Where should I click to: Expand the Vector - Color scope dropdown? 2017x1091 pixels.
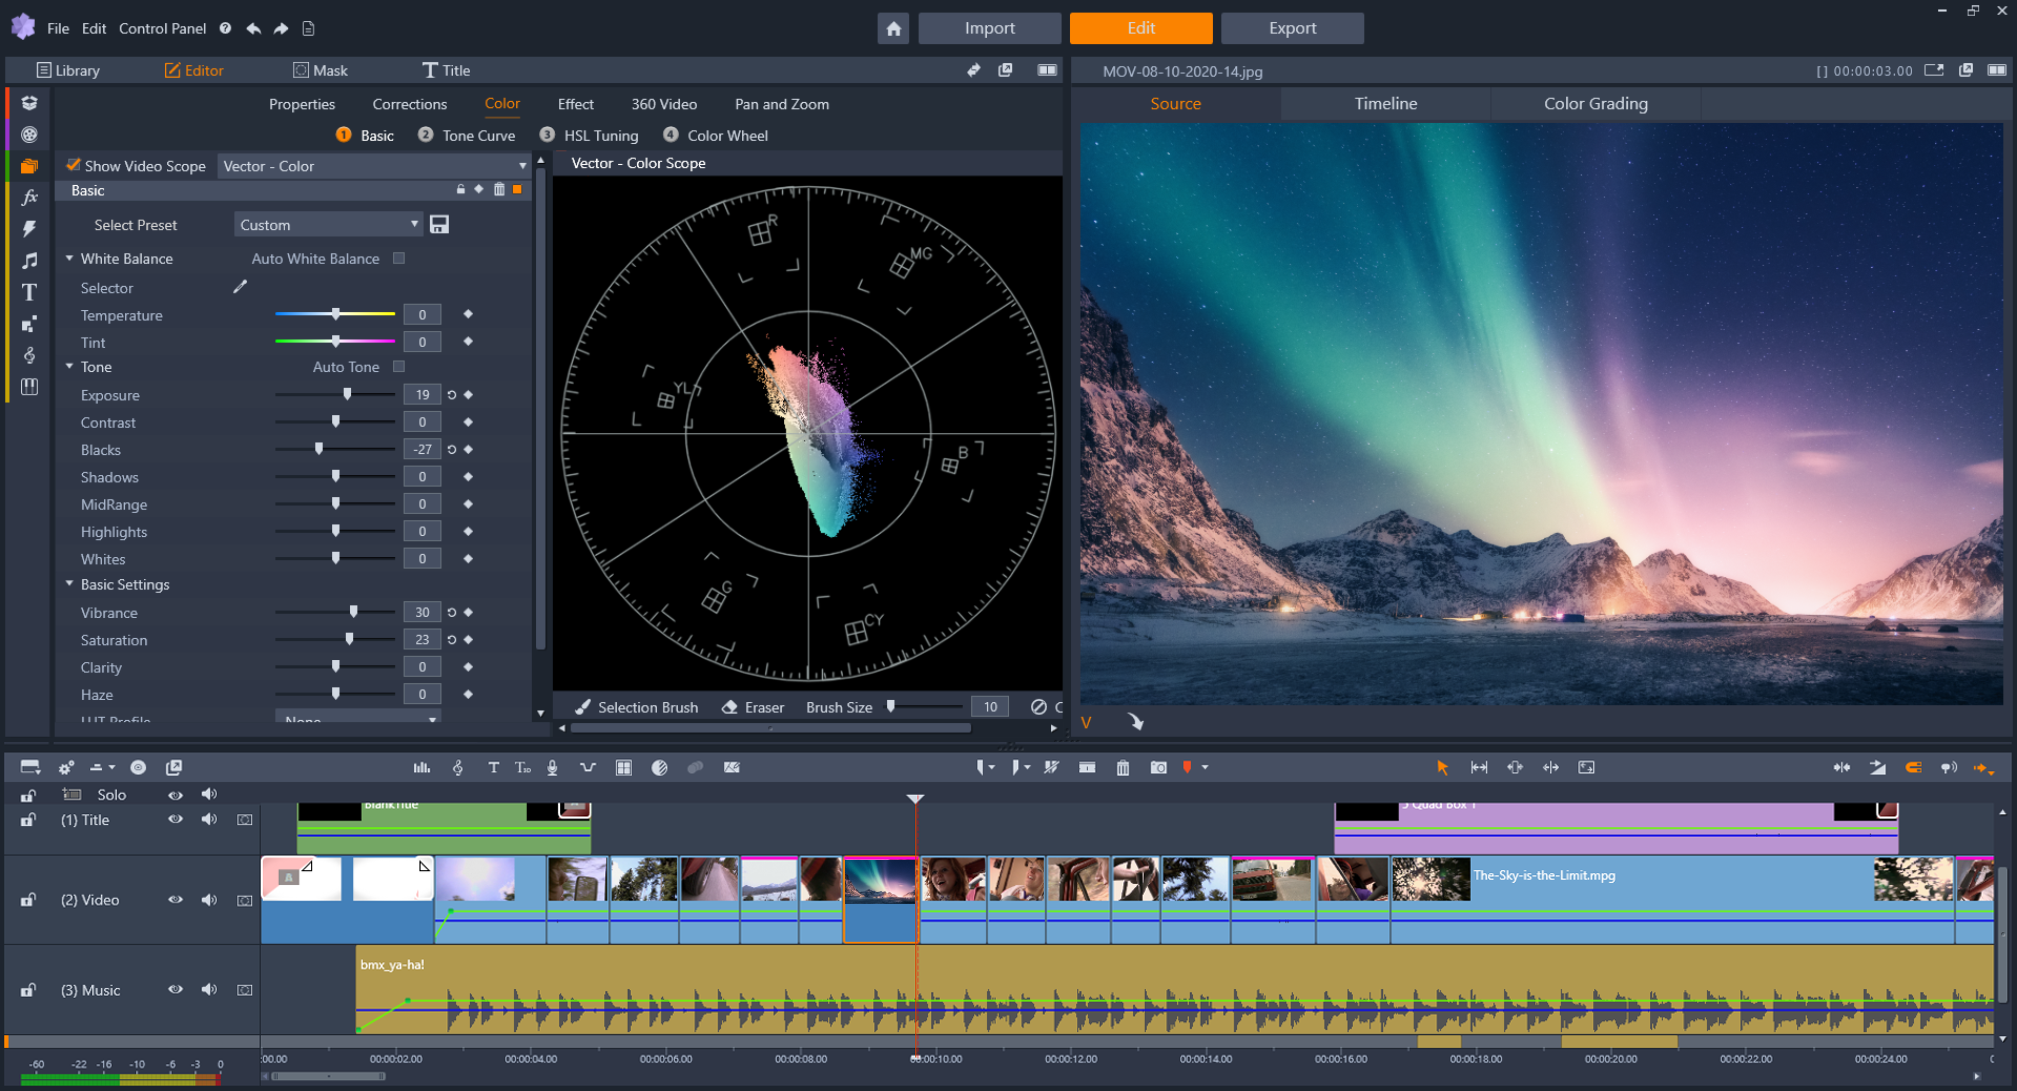pyautogui.click(x=524, y=165)
